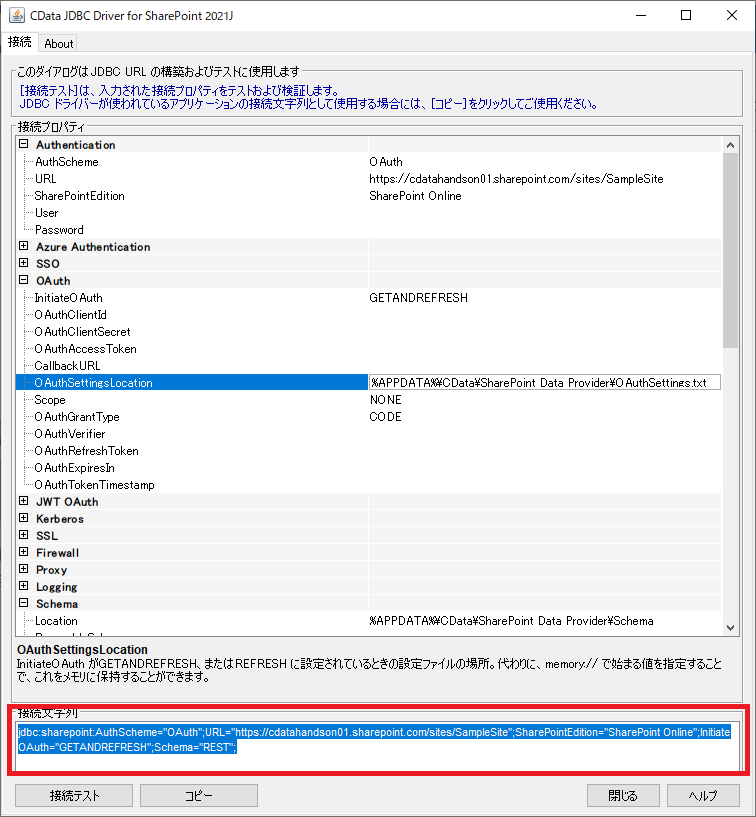Select the 接続 tab
Image resolution: width=756 pixels, height=817 pixels.
click(20, 42)
